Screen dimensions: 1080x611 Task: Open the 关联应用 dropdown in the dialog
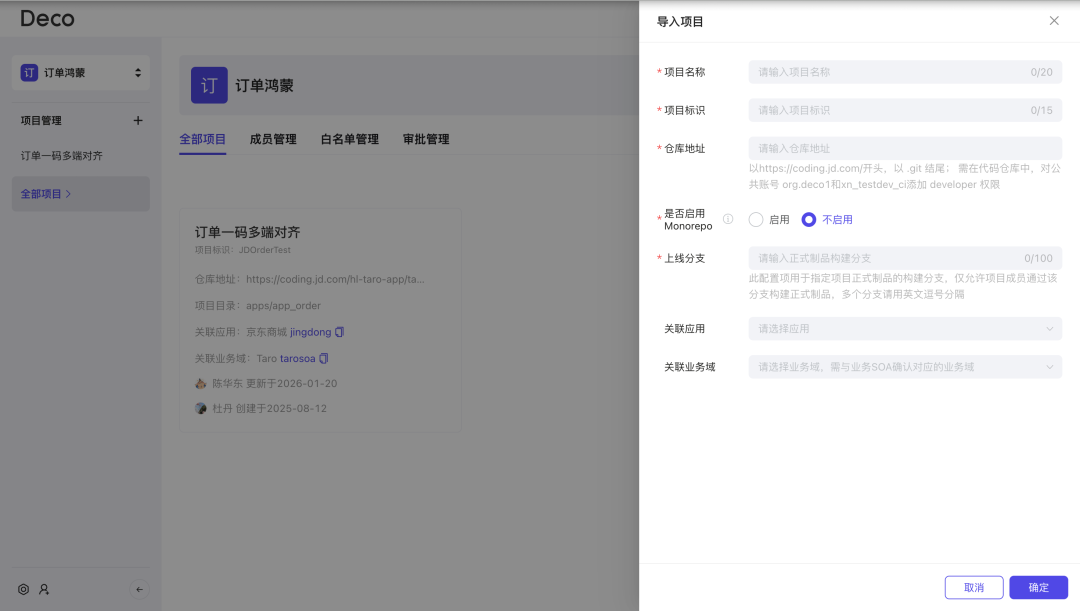tap(904, 327)
